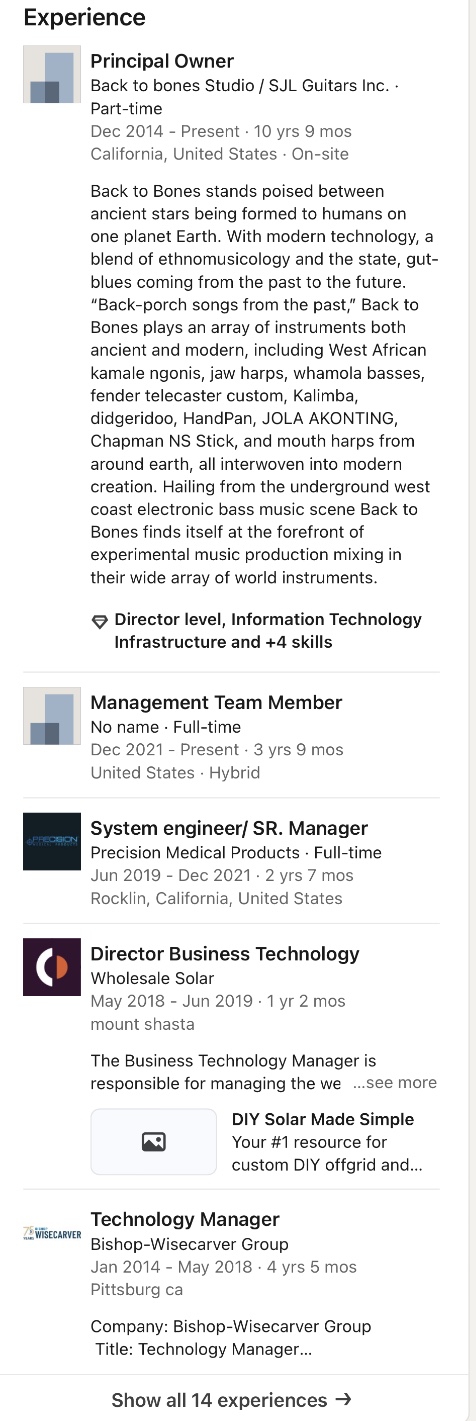Screen dimensions: 476x1421
Task: Open the Bishop-Wisecarver Group logo
Action: click(x=52, y=1233)
